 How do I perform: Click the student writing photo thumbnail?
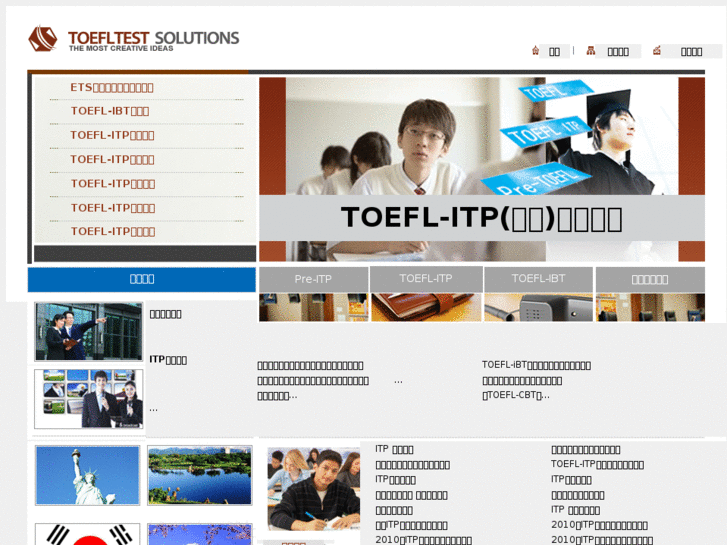314,489
